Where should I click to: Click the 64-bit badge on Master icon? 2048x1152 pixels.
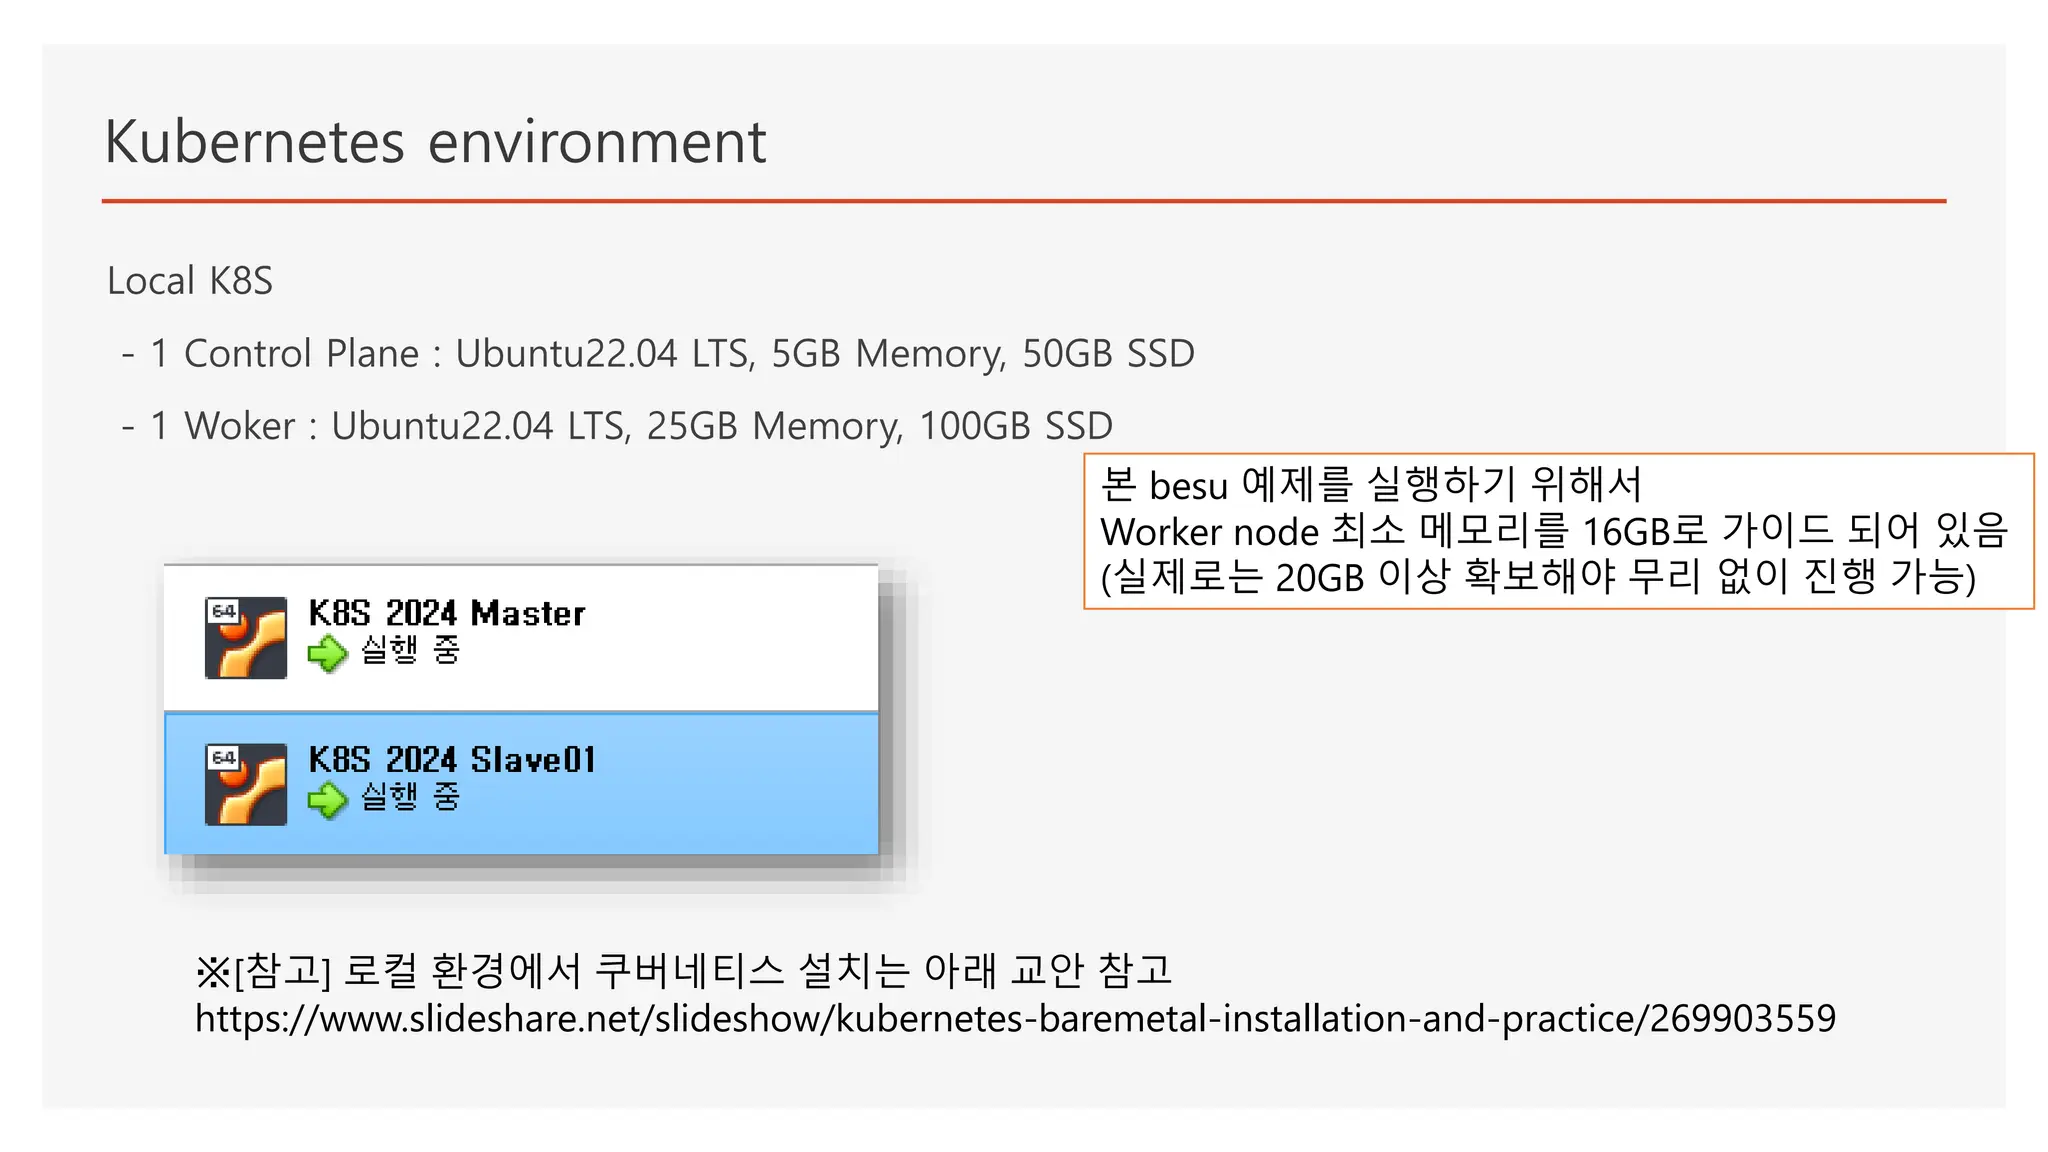[223, 610]
